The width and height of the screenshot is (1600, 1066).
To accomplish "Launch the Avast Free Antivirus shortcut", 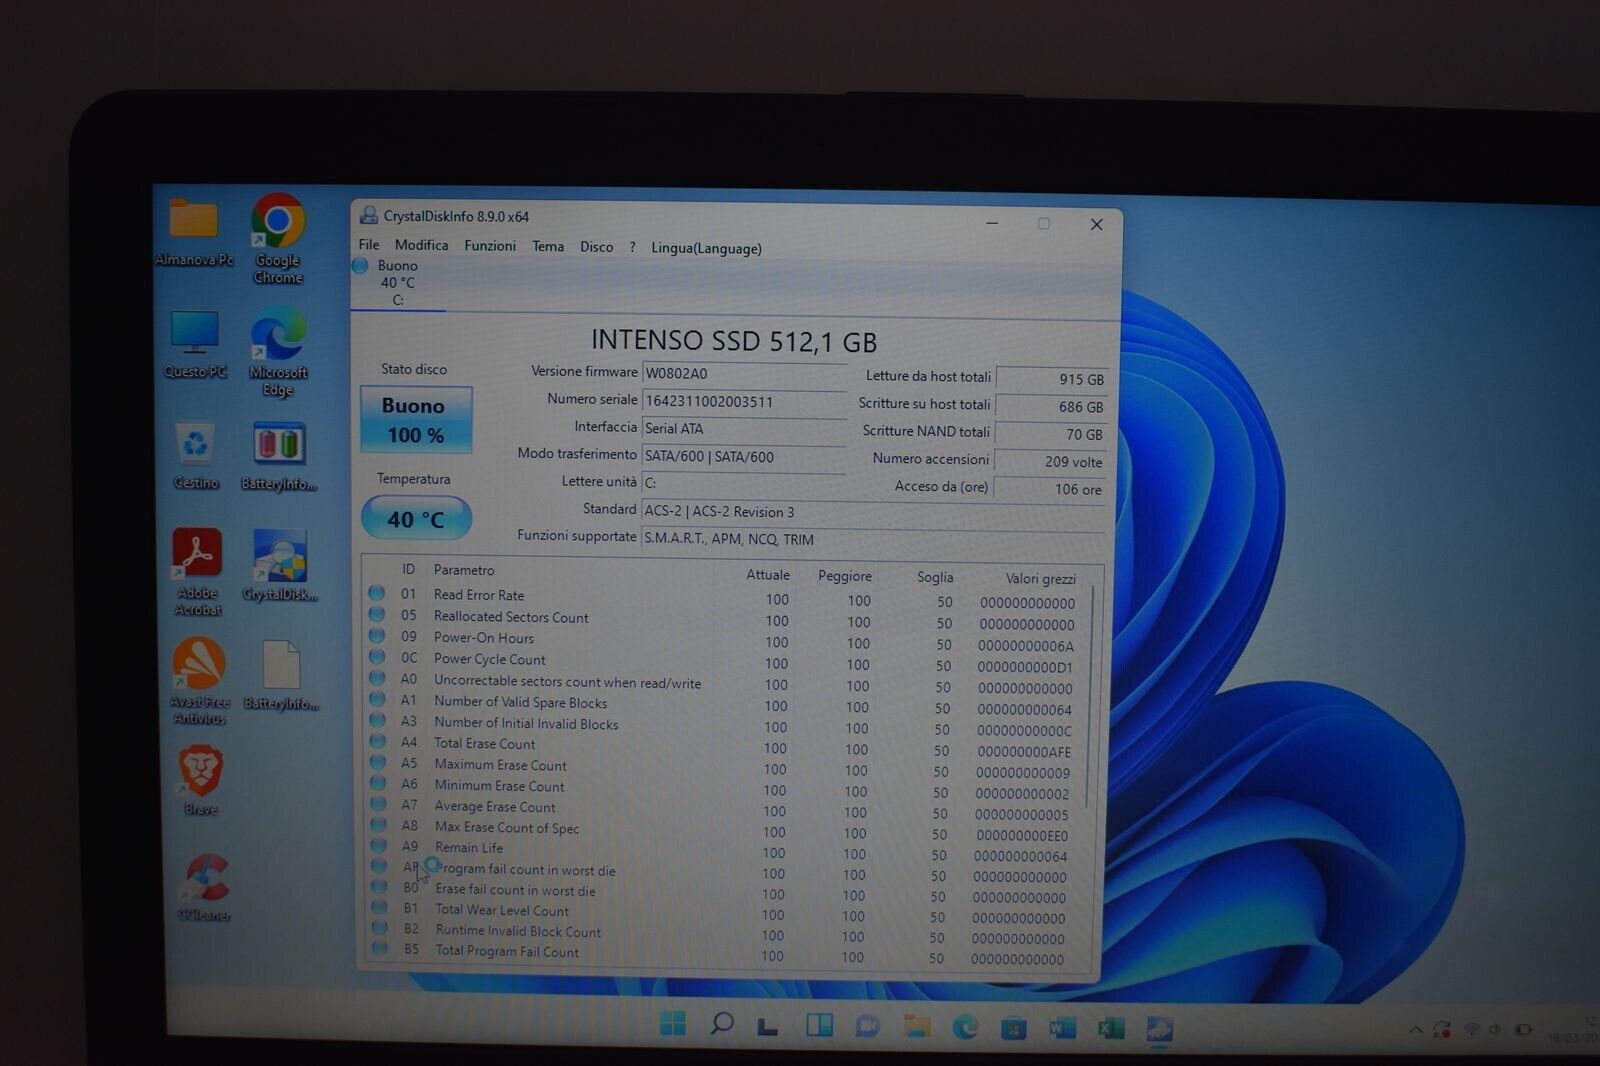I will [x=199, y=680].
